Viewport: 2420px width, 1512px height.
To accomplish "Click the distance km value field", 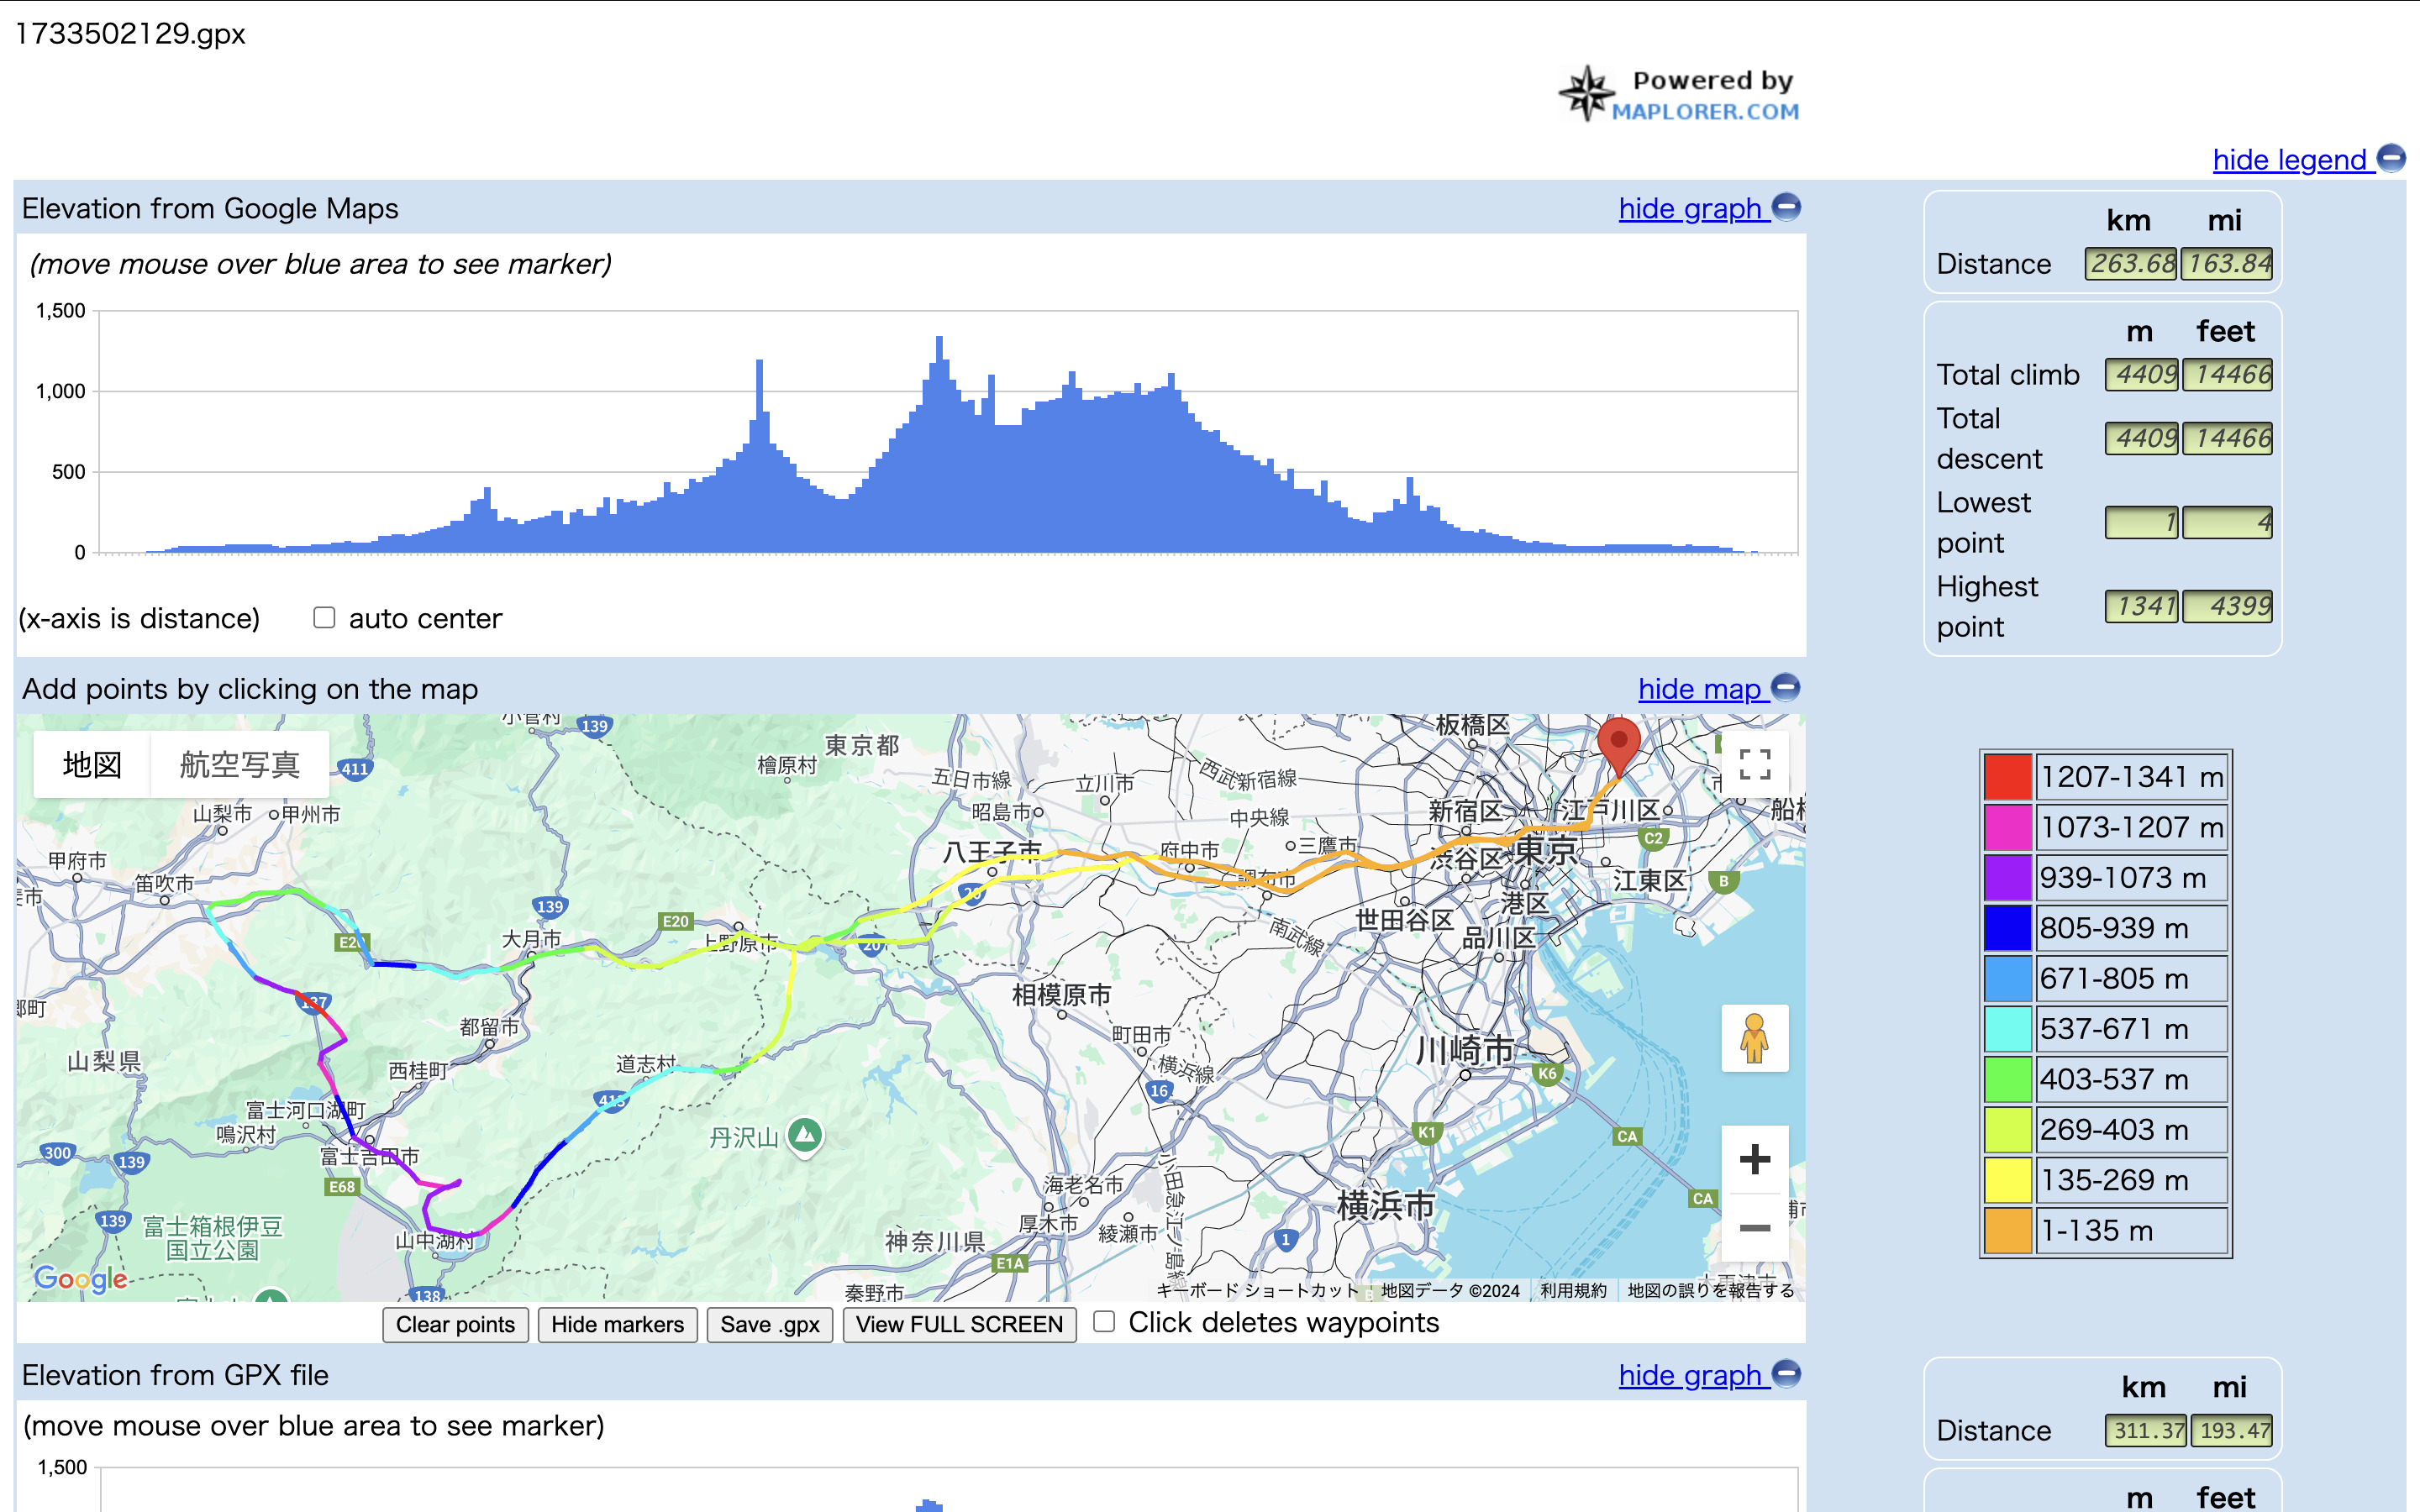I will 2130,264.
